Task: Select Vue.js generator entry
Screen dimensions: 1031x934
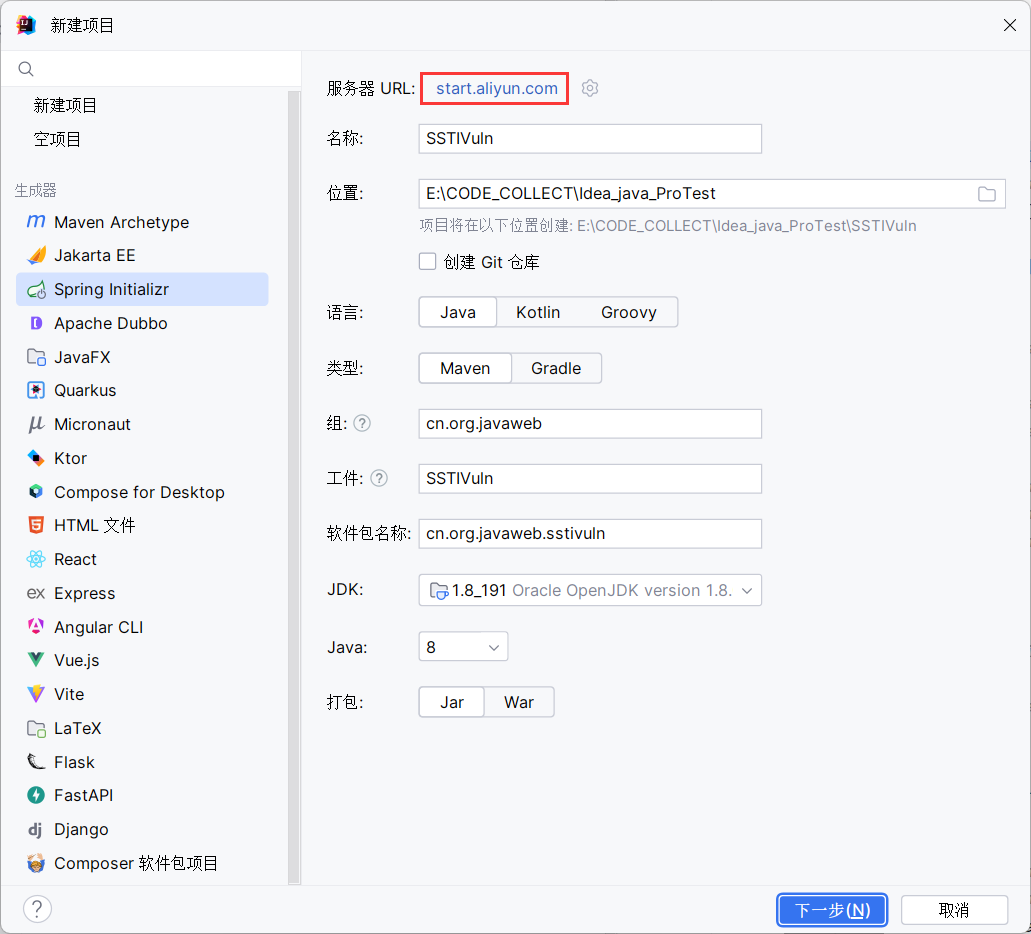Action: pyautogui.click(x=142, y=660)
